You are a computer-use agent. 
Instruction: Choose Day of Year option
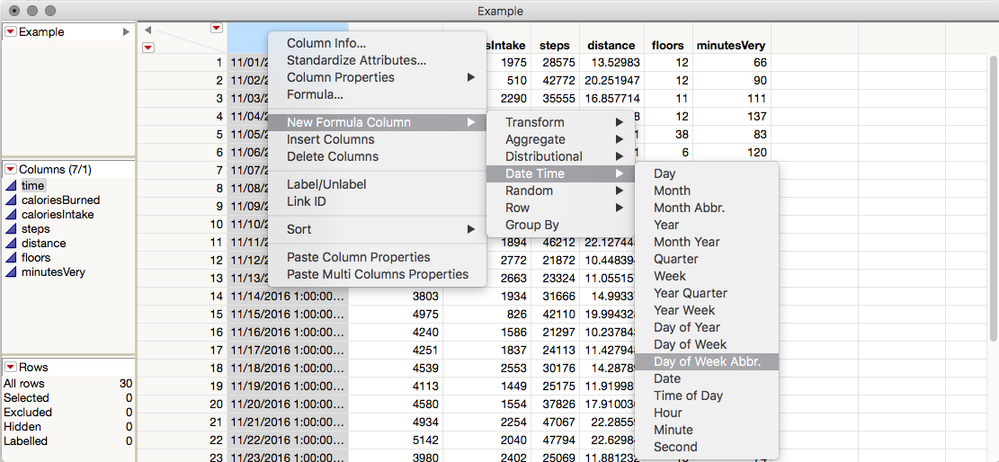(707, 328)
